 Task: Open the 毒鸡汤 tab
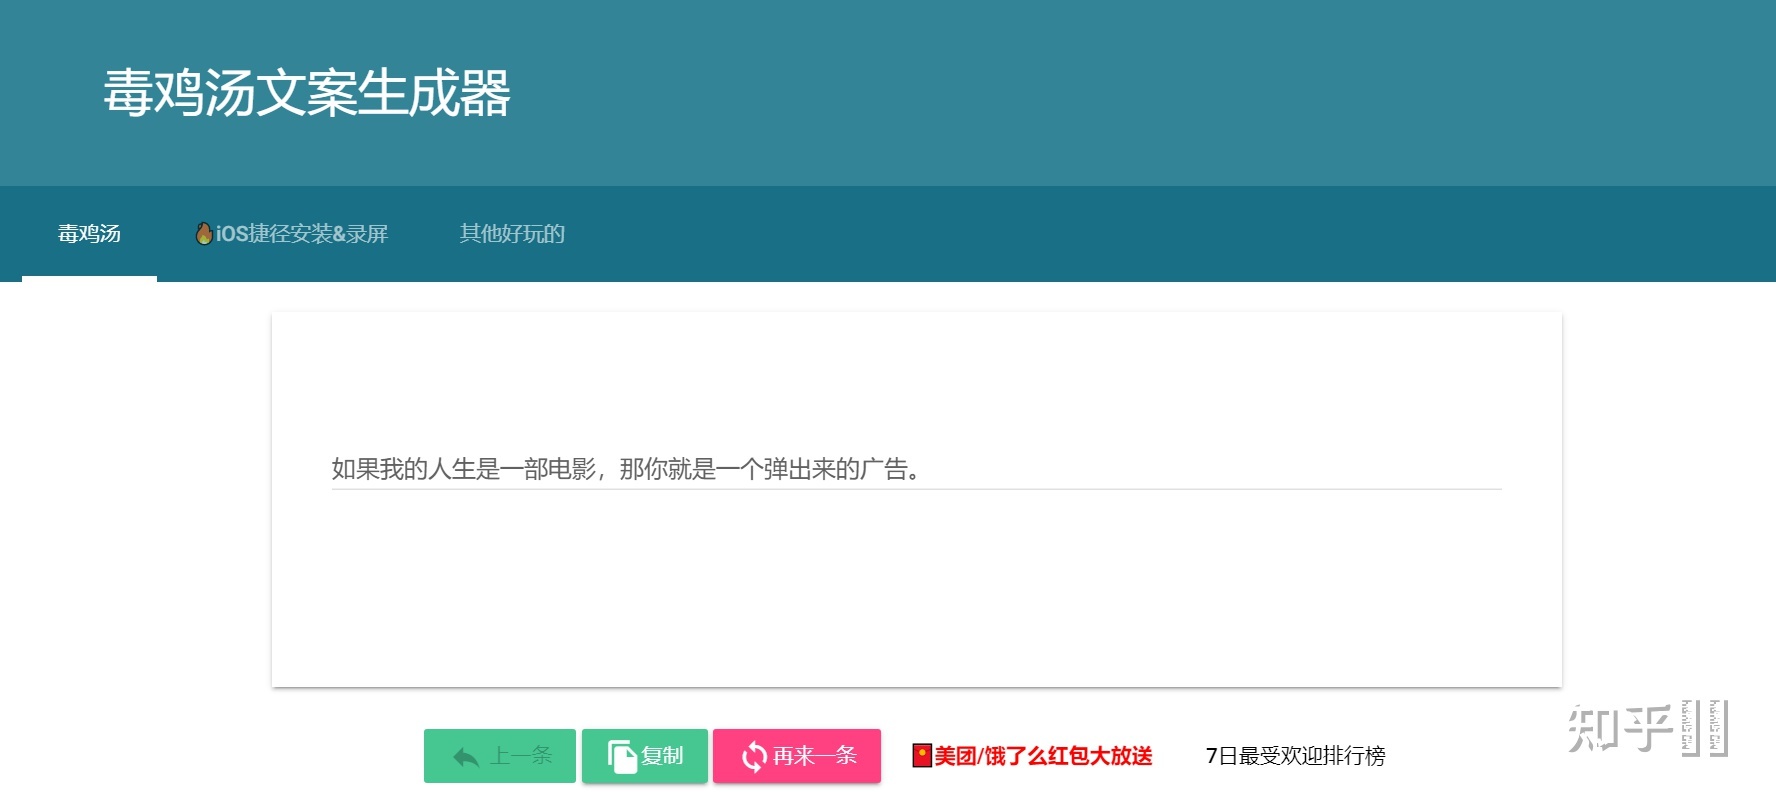89,234
